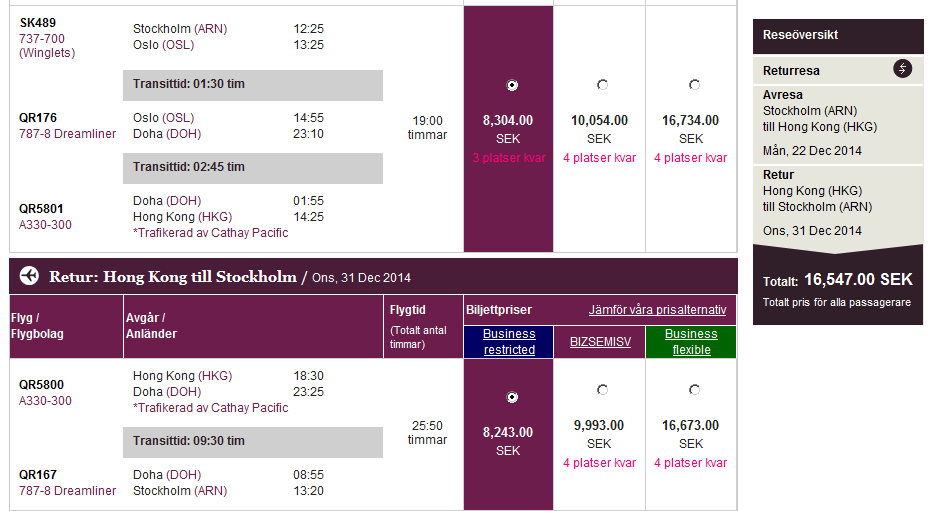Screen dimensions: 933x511
Task: Click flight number QR5801
Action: click(41, 209)
